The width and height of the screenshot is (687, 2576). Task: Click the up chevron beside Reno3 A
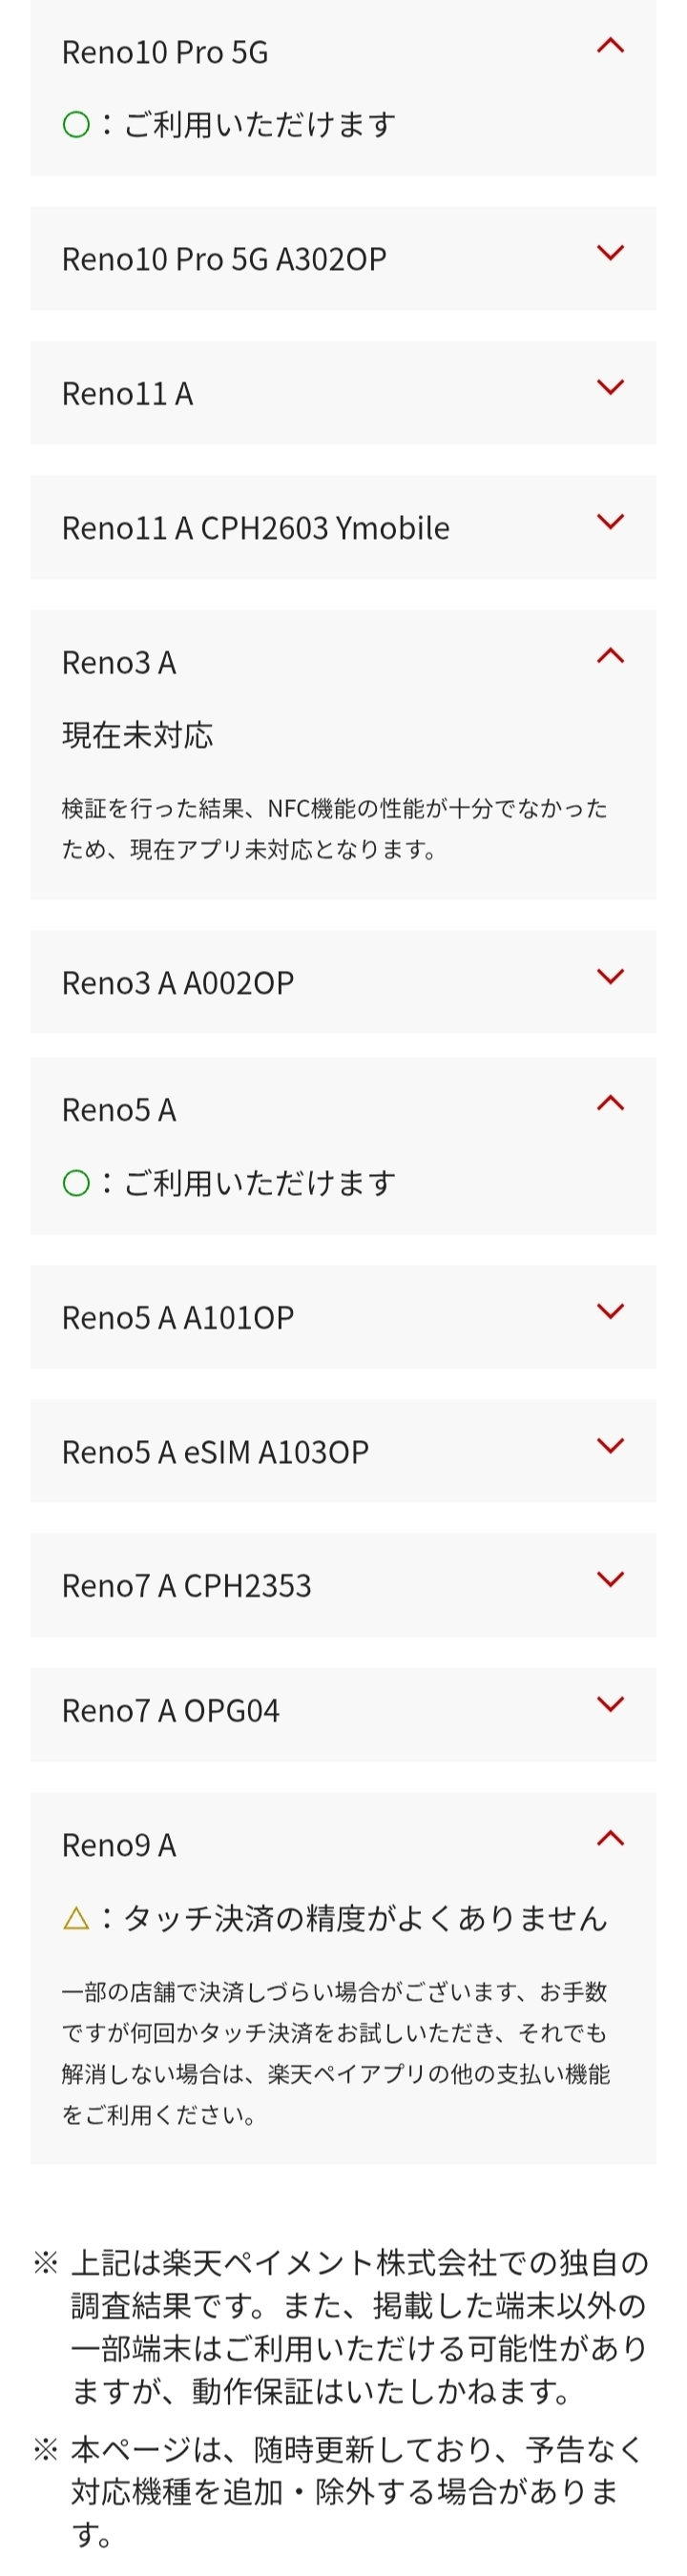tap(610, 656)
